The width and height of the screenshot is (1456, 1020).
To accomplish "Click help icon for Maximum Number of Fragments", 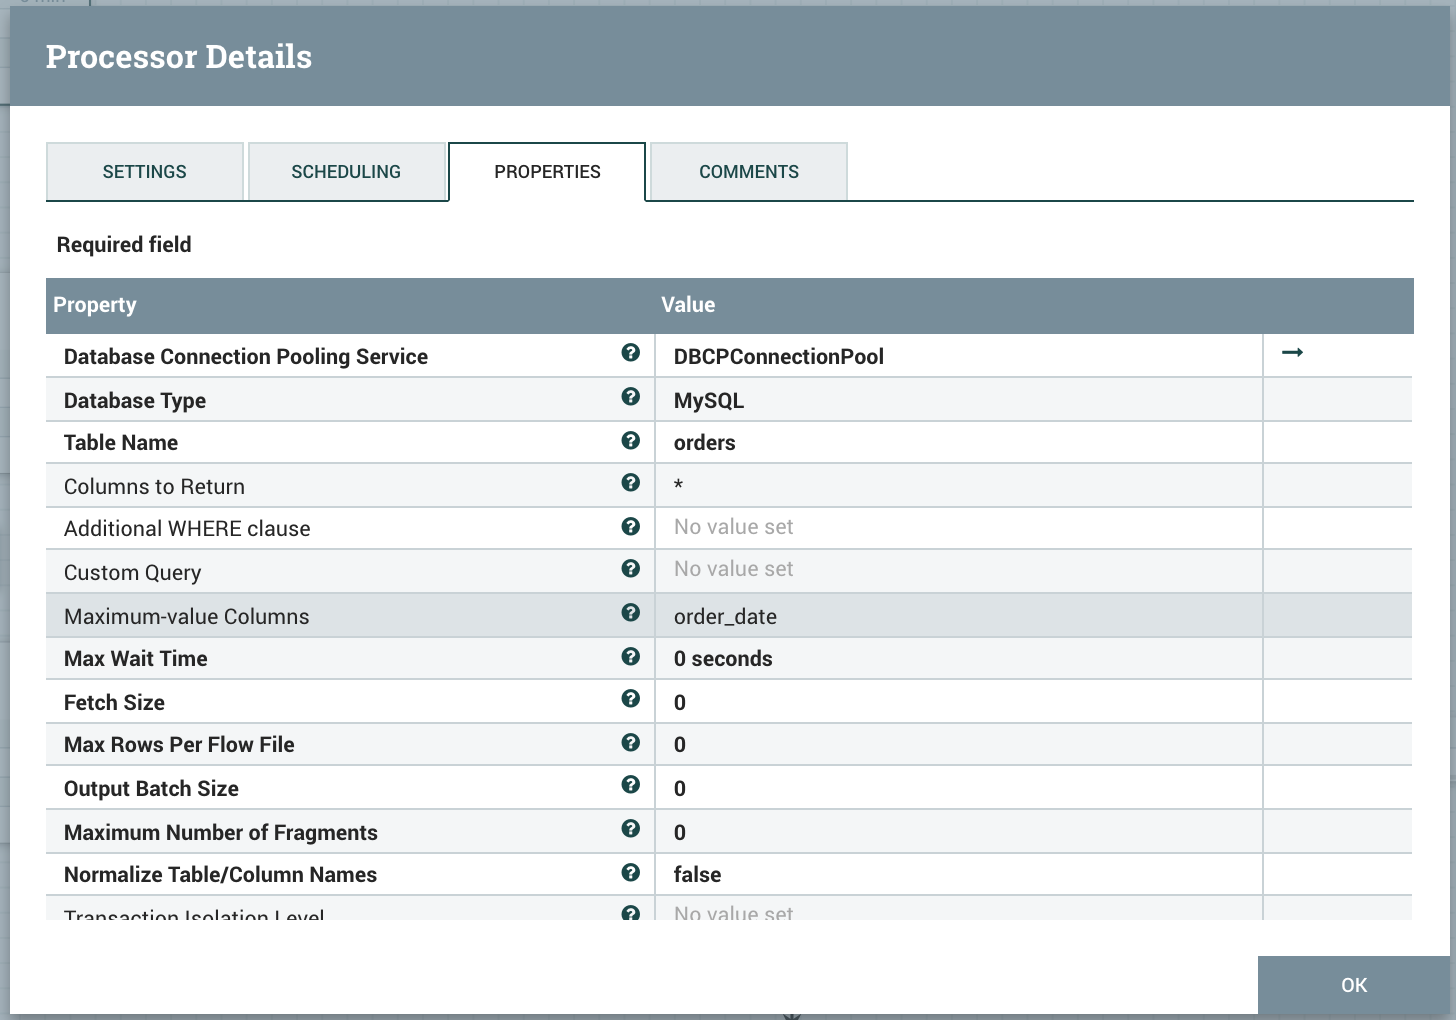I will (630, 828).
